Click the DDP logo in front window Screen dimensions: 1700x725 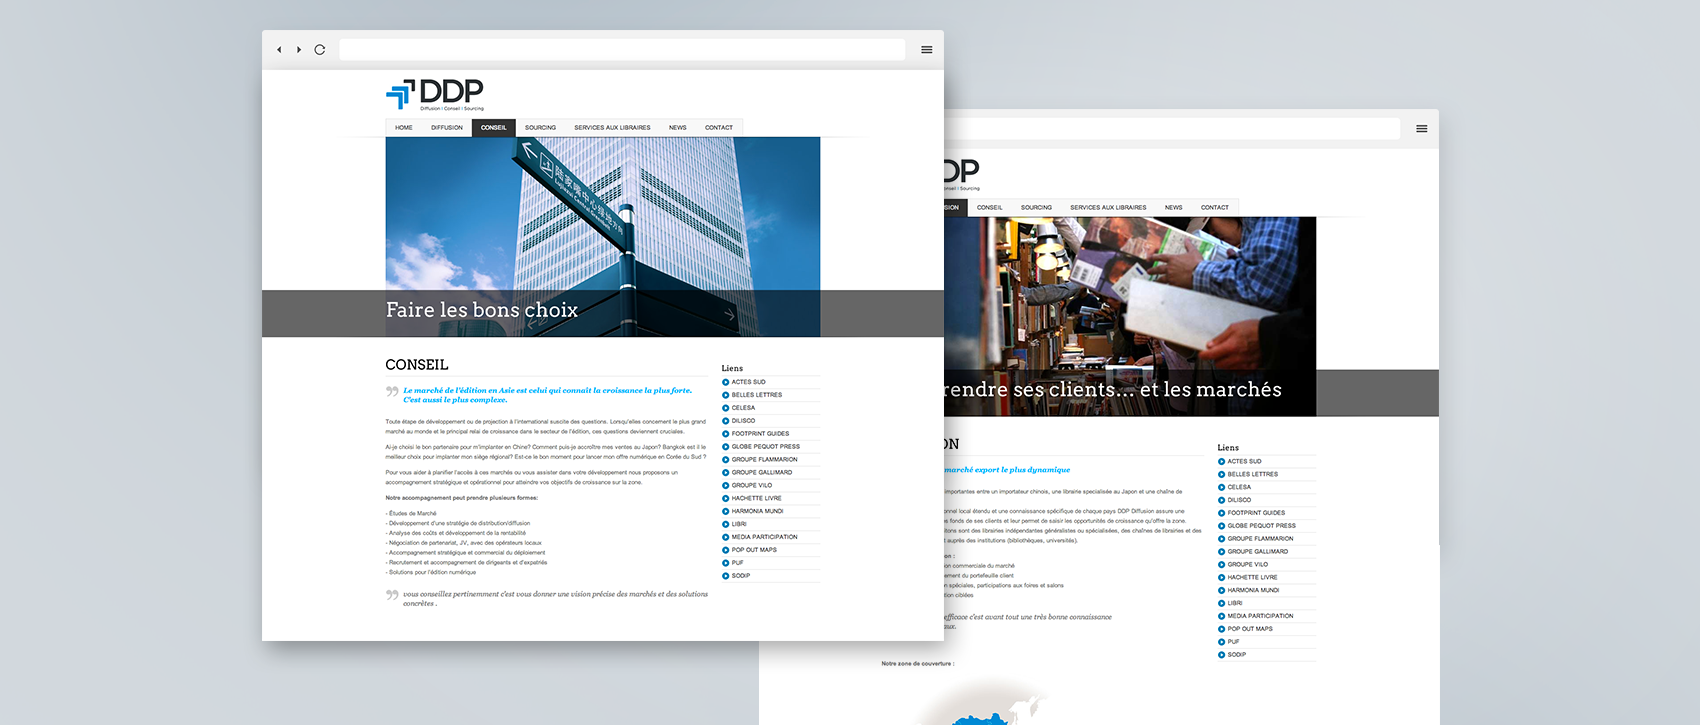(x=435, y=95)
